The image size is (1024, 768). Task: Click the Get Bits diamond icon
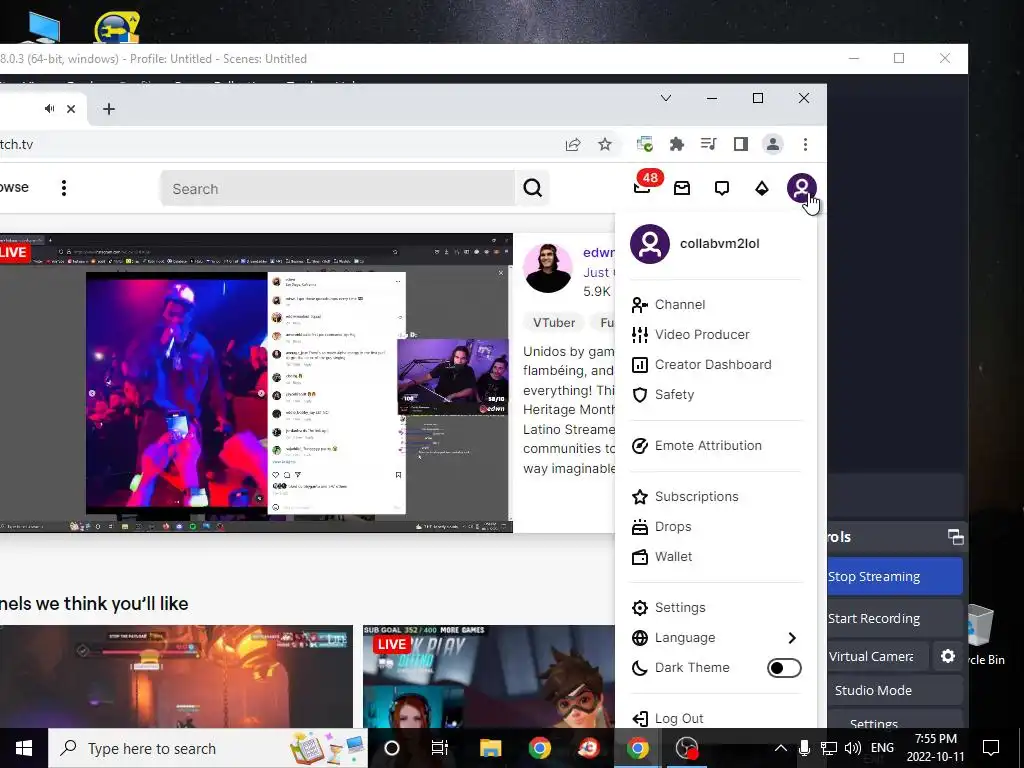pyautogui.click(x=761, y=188)
